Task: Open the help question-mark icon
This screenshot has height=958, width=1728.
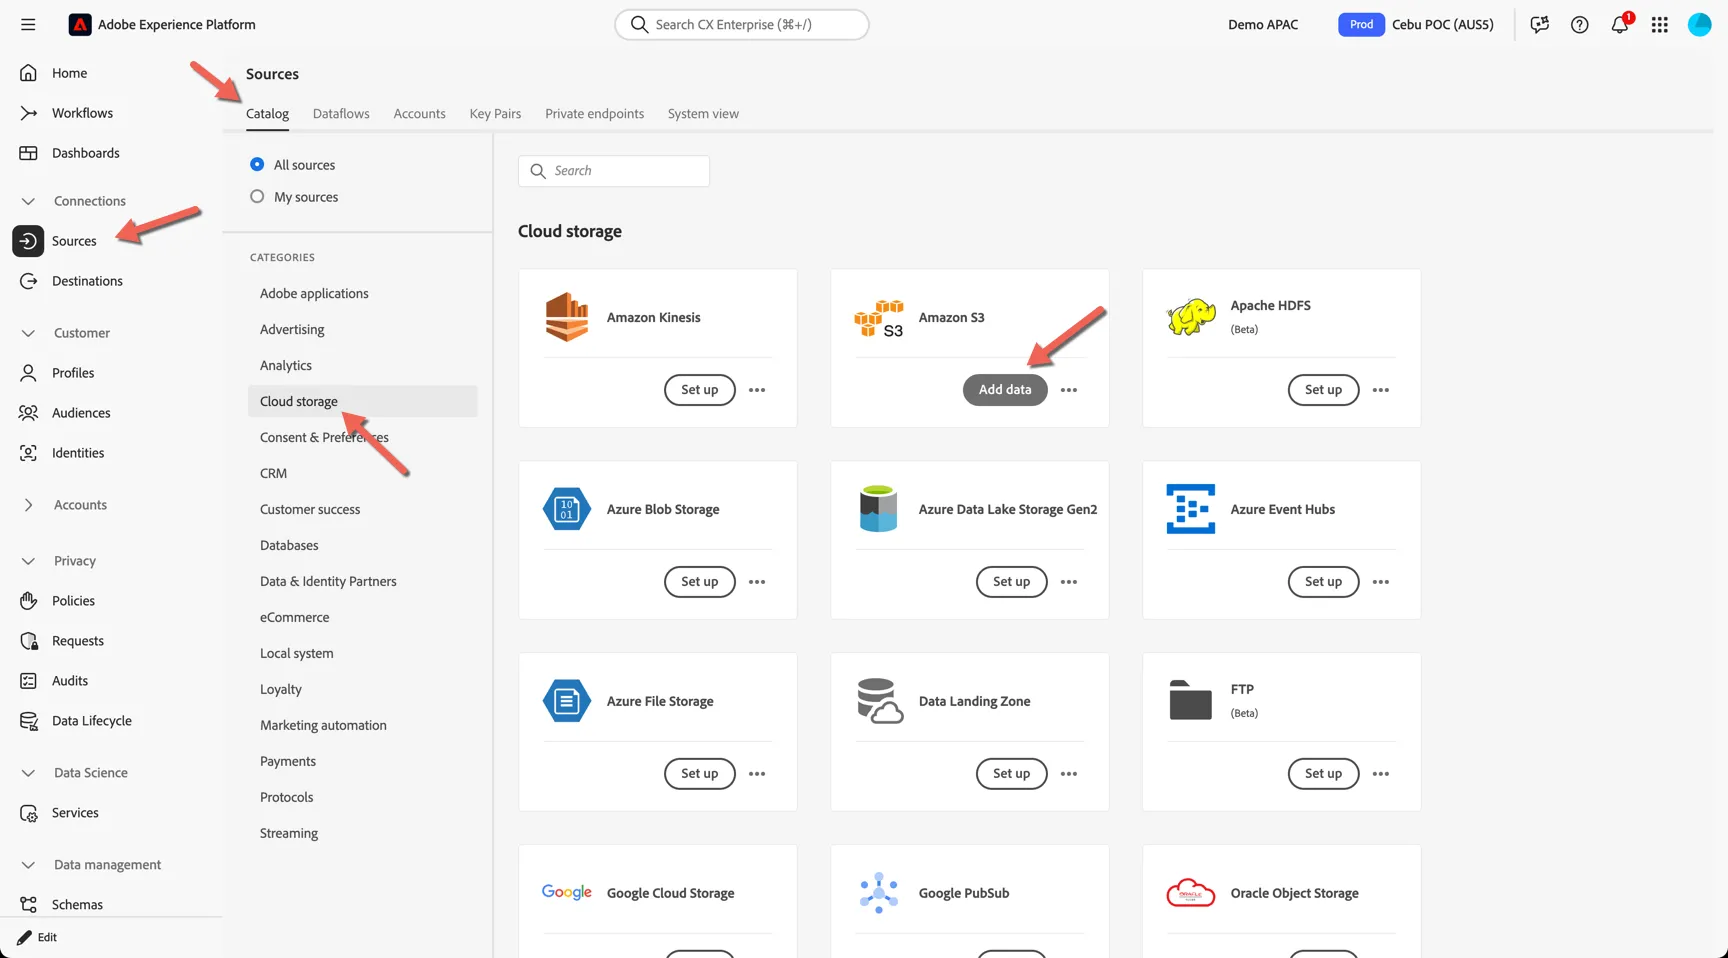Action: 1580,25
